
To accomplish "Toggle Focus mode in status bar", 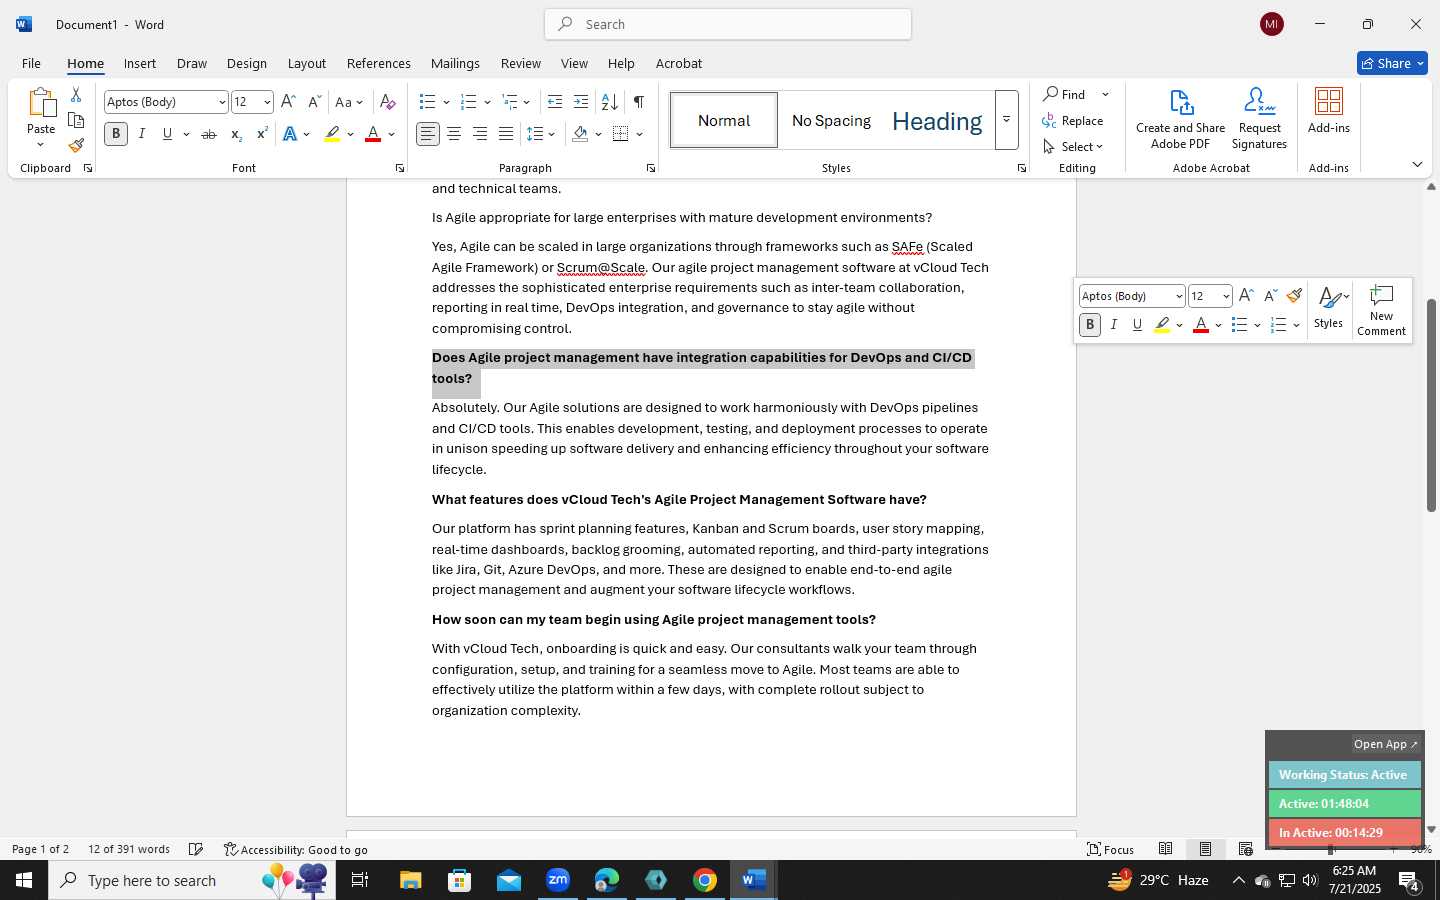I will (1110, 849).
